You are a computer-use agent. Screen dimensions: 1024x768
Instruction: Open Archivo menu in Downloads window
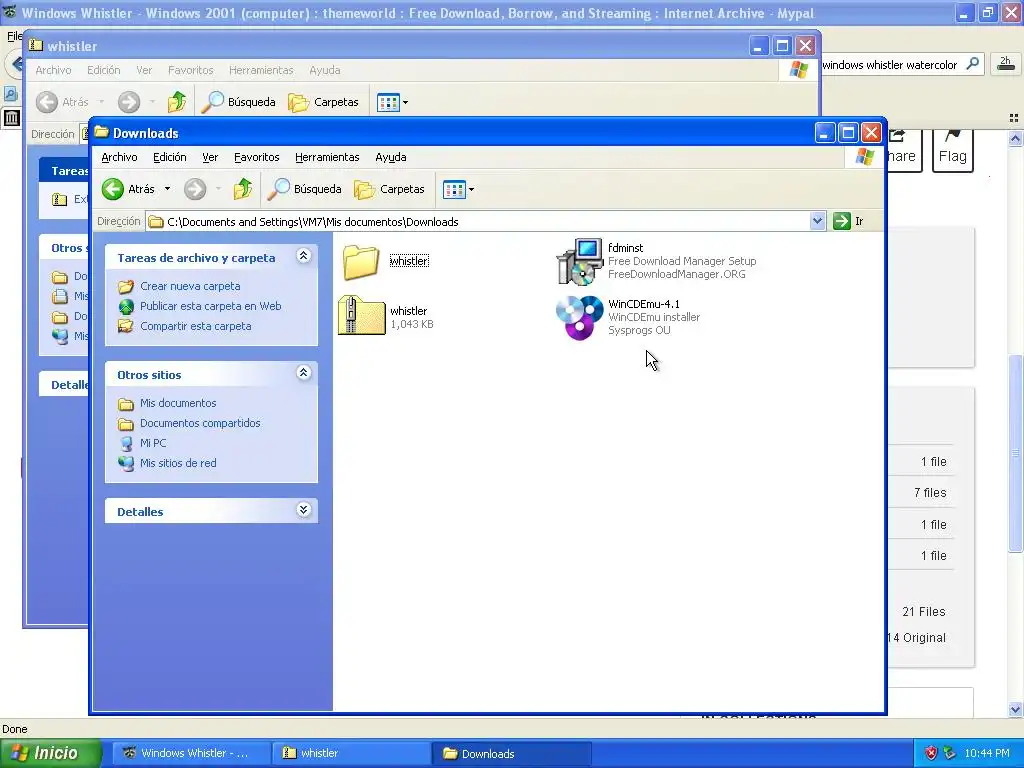click(119, 157)
